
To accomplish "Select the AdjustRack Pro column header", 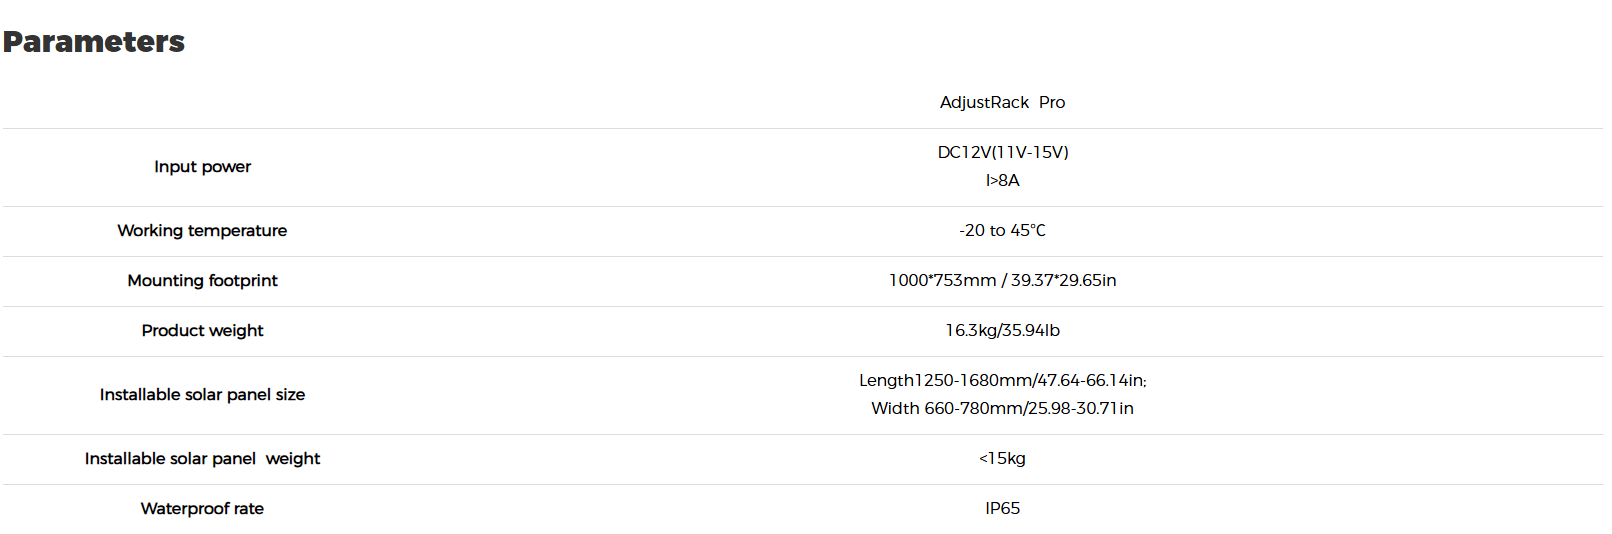I will (1002, 102).
